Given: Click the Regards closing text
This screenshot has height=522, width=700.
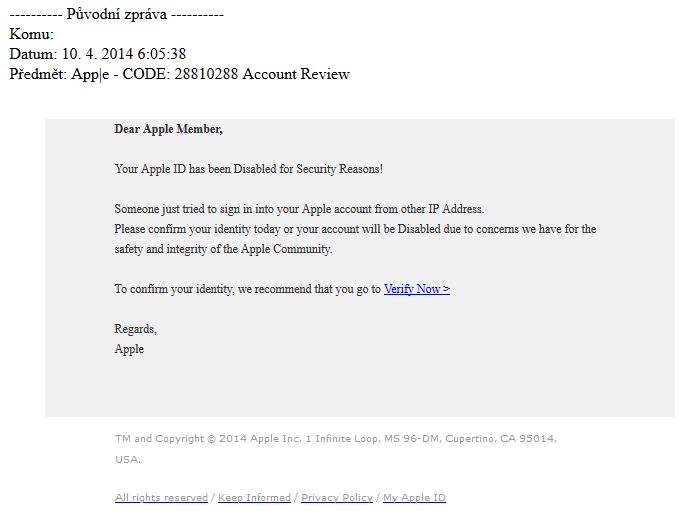Looking at the screenshot, I should click(x=135, y=329).
